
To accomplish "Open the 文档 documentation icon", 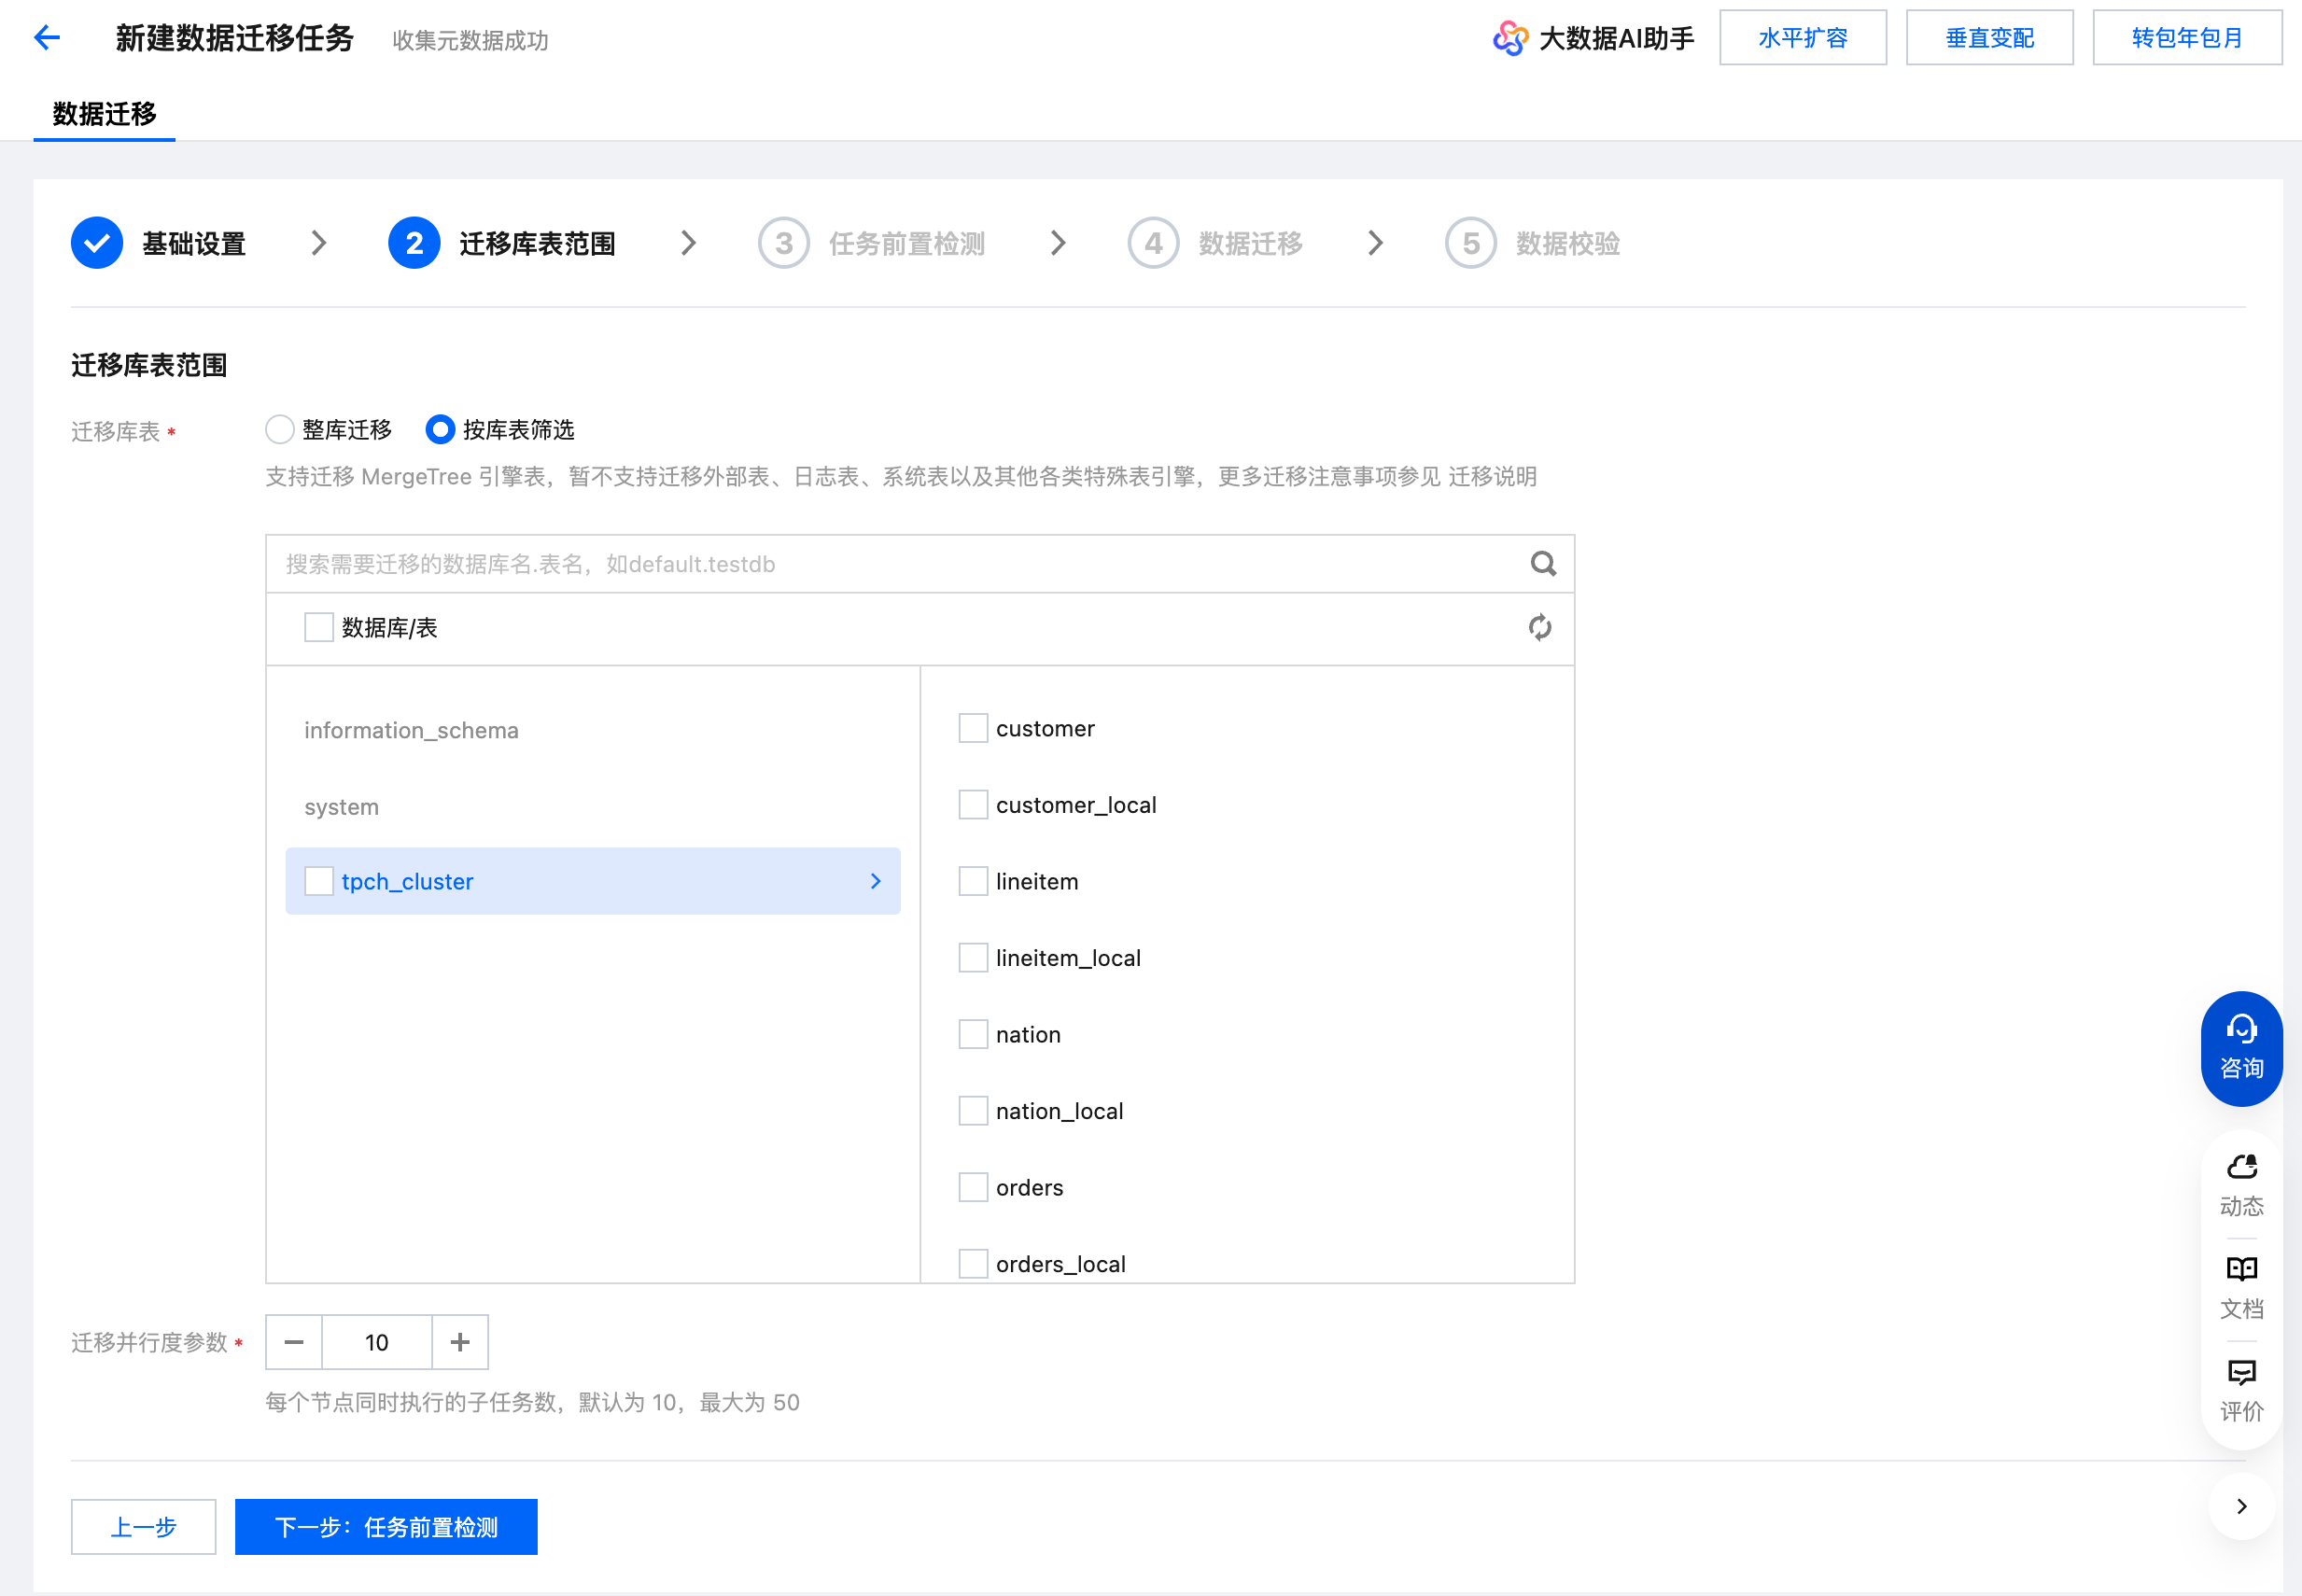I will (x=2240, y=1287).
